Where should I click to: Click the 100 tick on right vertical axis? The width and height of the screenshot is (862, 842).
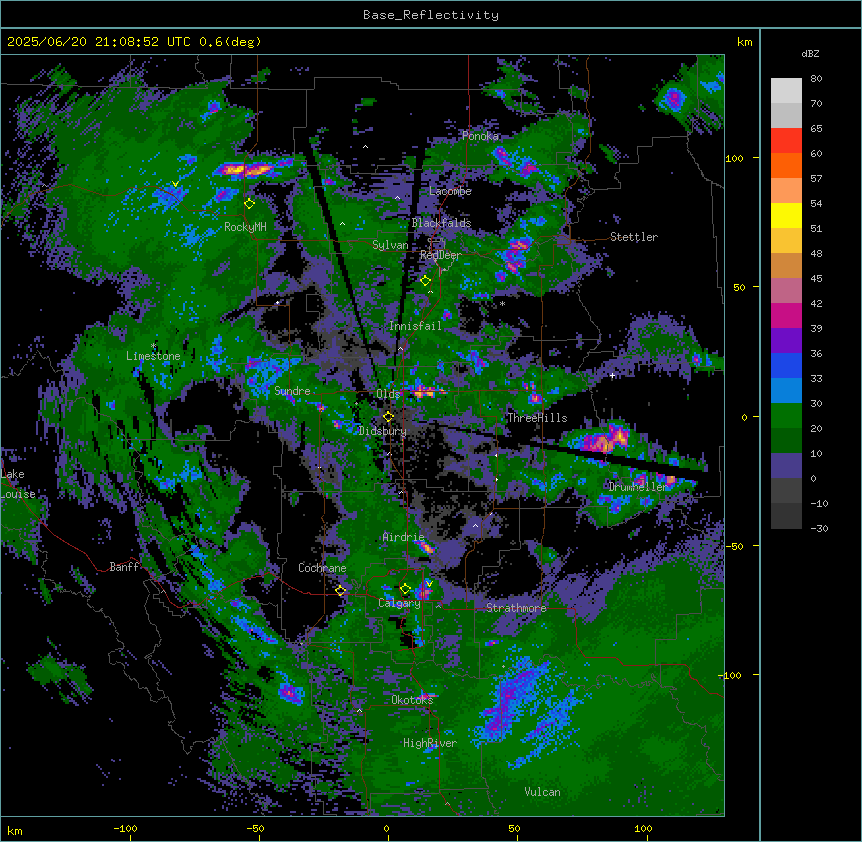[x=734, y=158]
